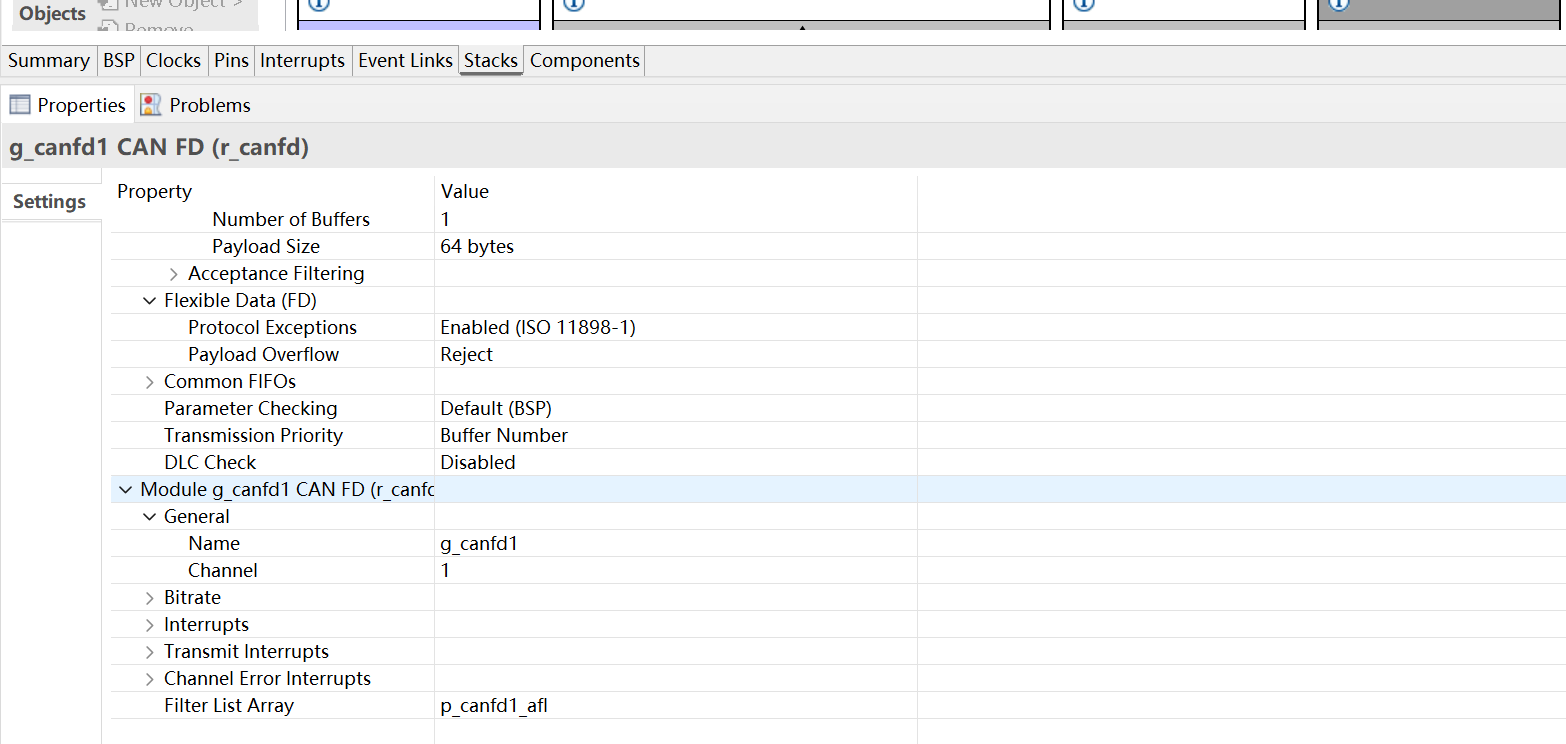Open the Components tab
The height and width of the screenshot is (744, 1566).
pos(585,61)
